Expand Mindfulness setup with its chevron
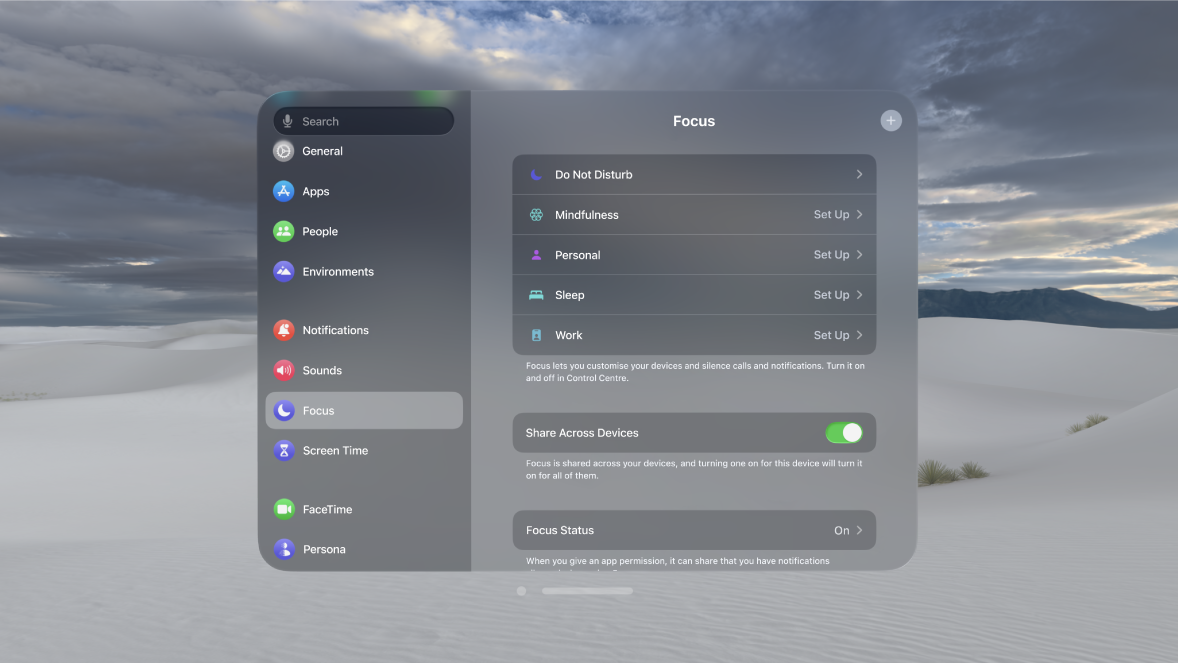This screenshot has width=1178, height=665. 858,214
